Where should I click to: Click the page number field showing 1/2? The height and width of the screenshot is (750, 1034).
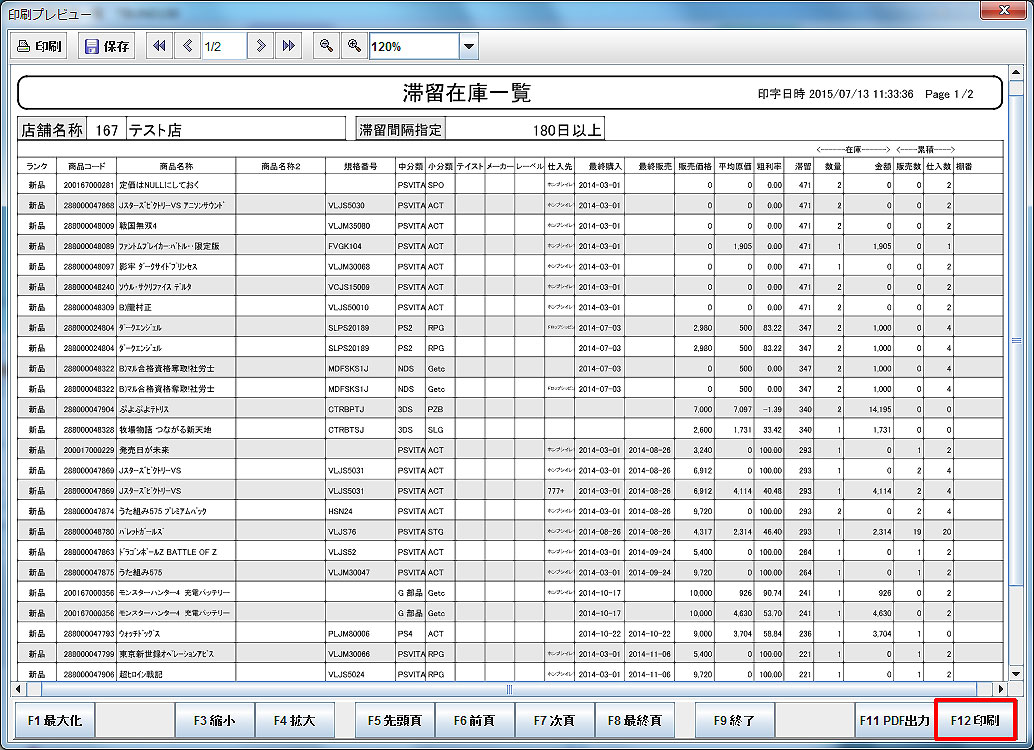pyautogui.click(x=223, y=46)
